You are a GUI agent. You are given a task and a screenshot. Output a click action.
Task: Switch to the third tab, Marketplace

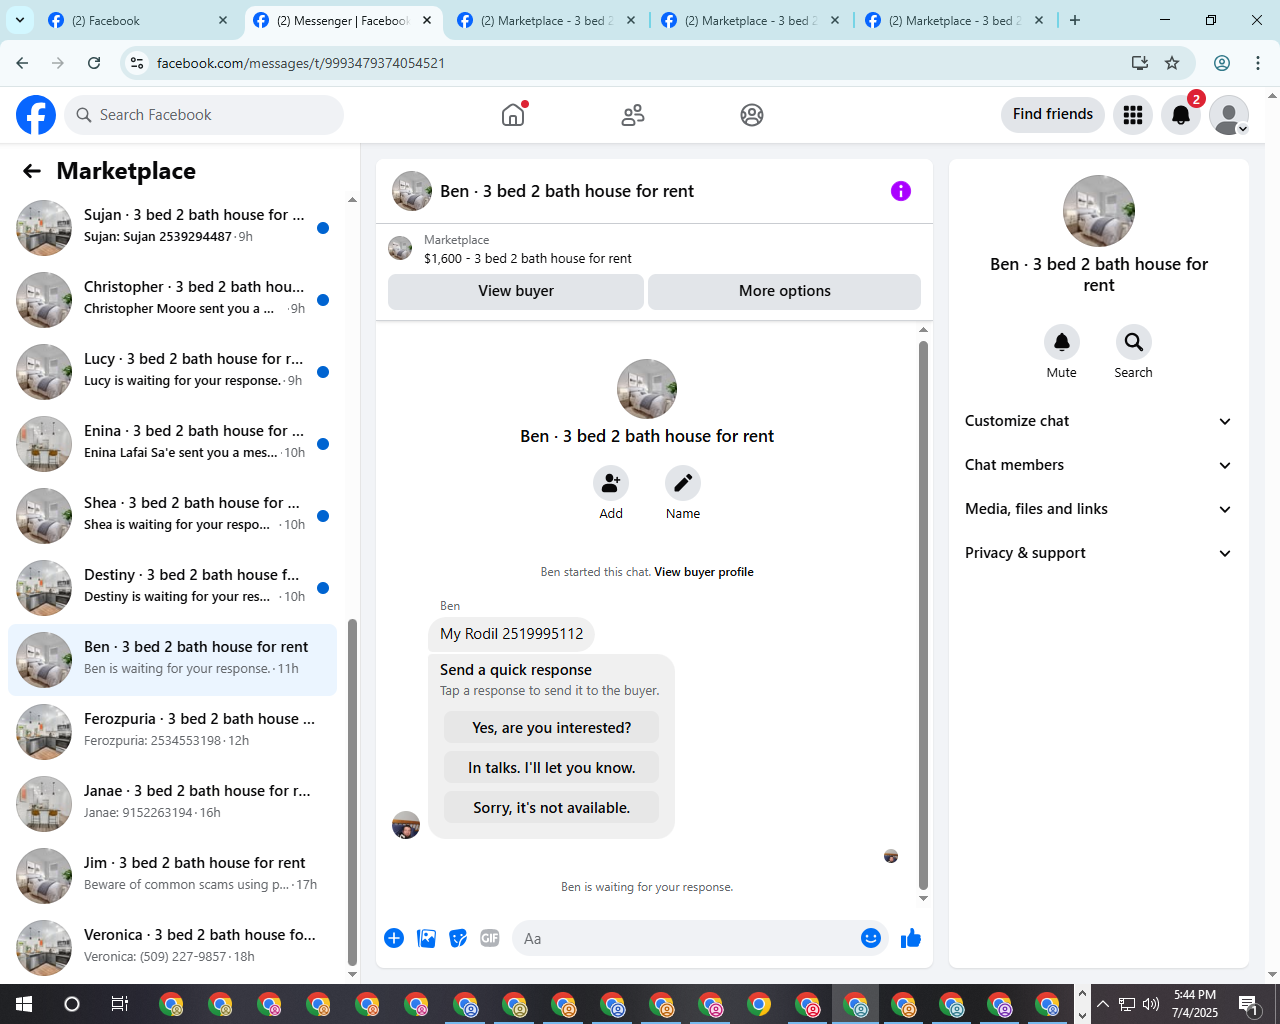[546, 20]
